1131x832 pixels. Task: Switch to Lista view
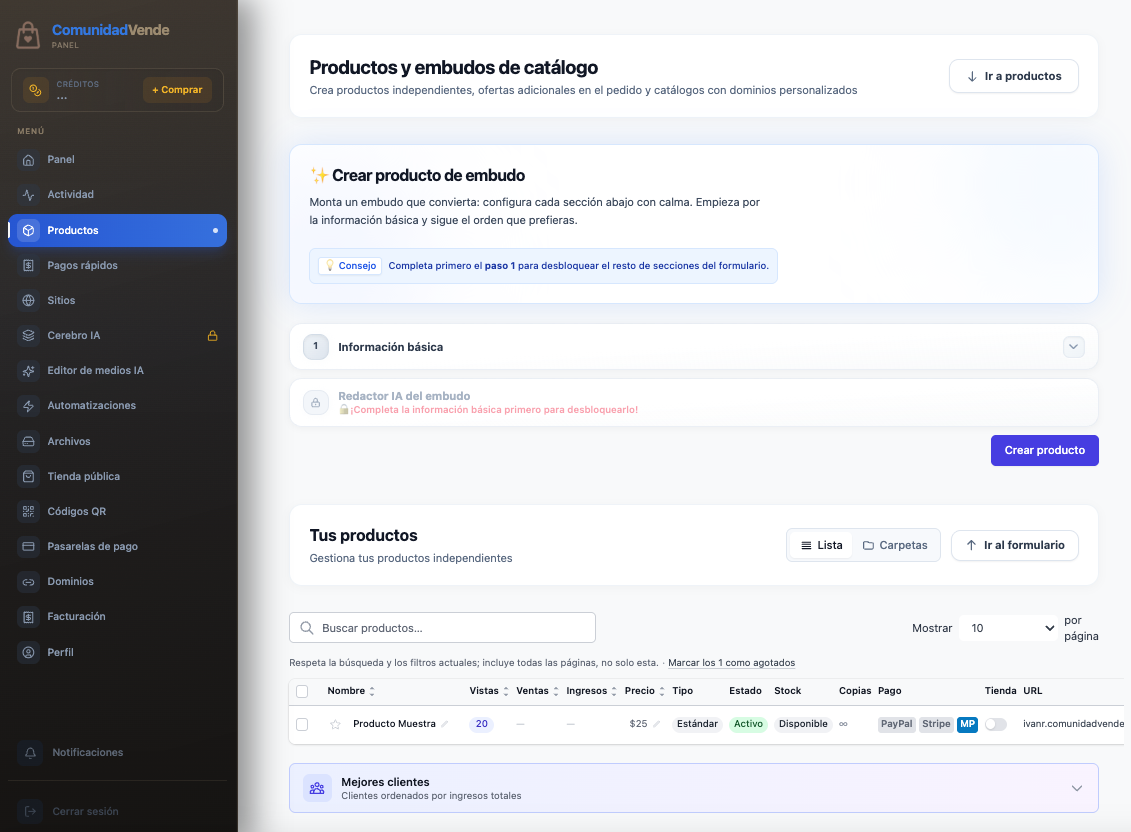click(822, 546)
